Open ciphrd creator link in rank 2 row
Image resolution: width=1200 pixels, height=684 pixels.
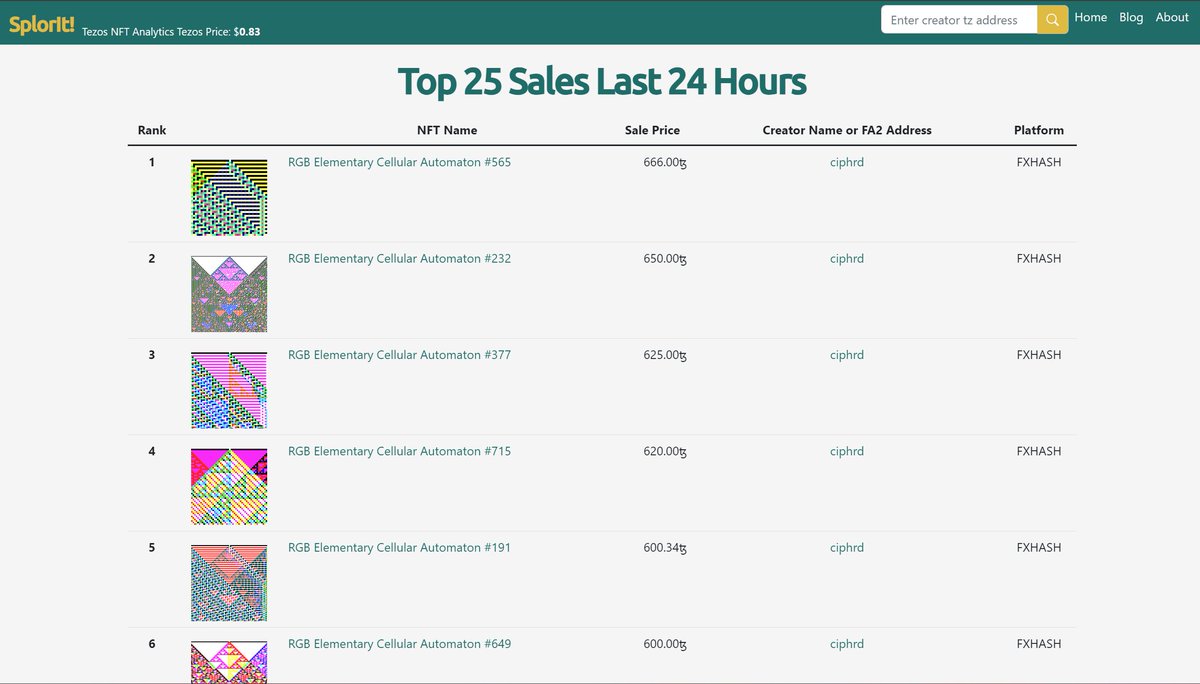847,258
